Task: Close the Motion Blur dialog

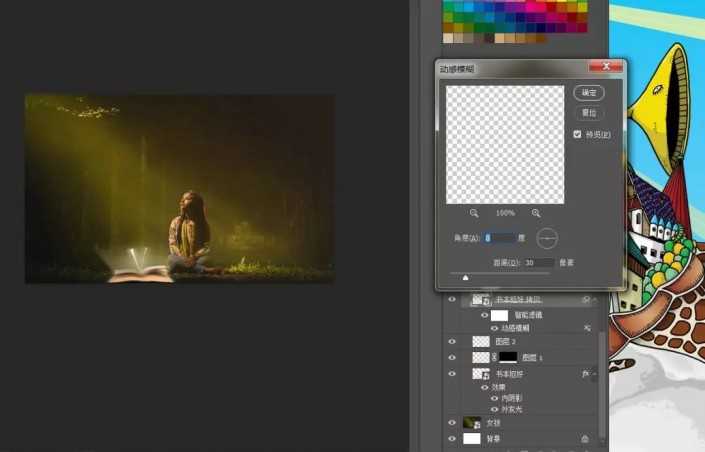Action: [x=605, y=68]
